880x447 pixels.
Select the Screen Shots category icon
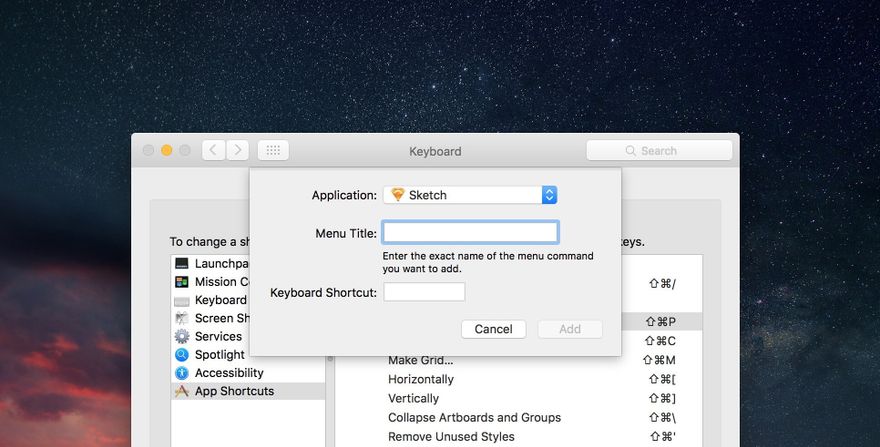click(182, 318)
